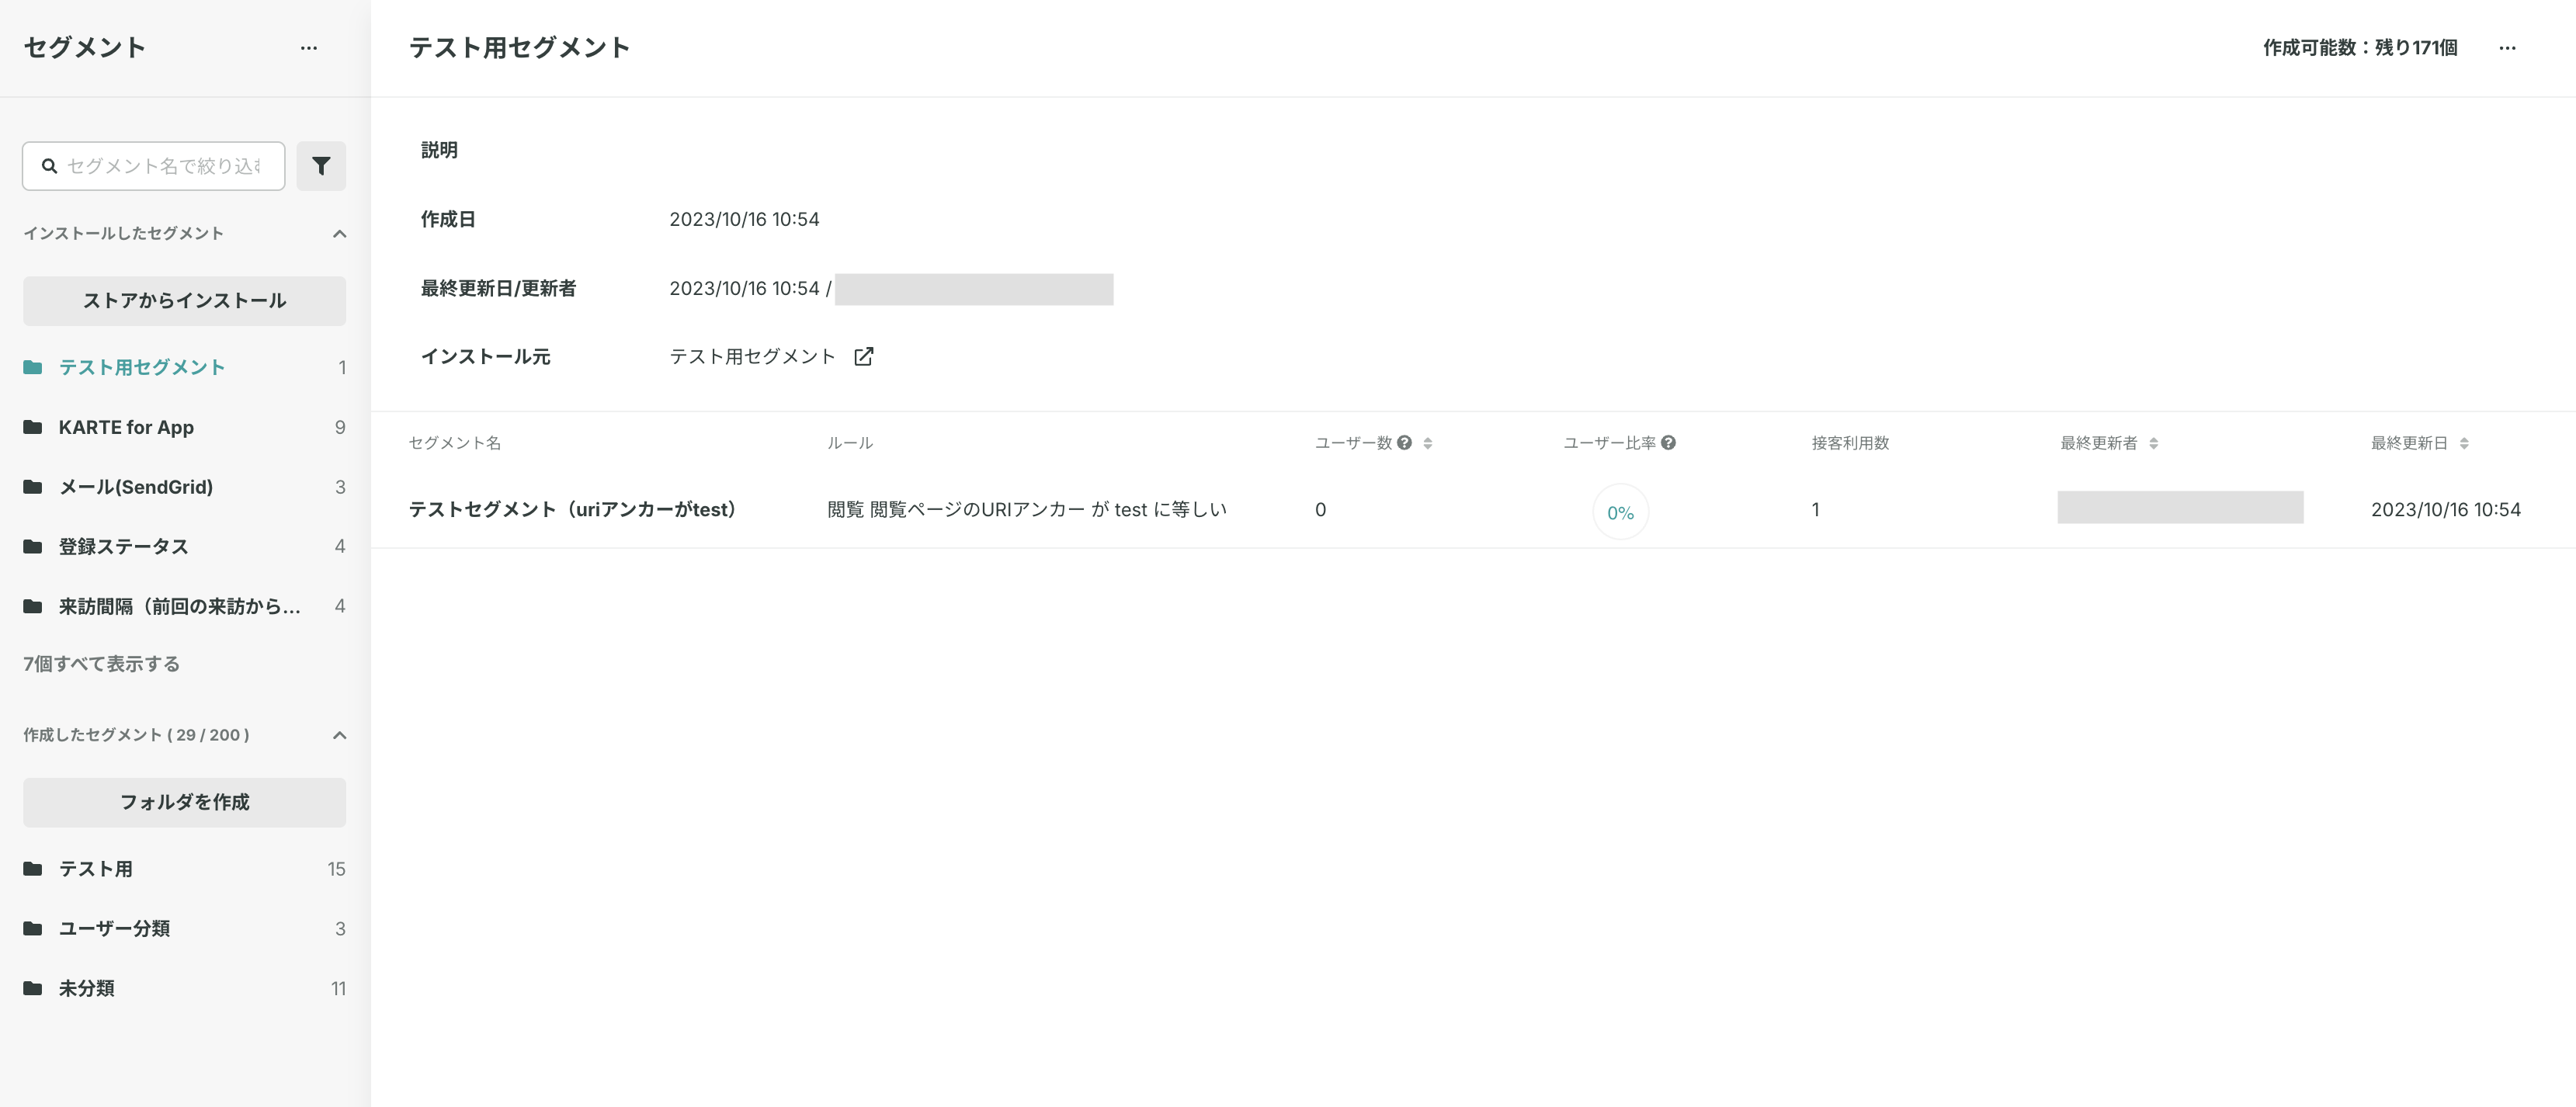This screenshot has width=2576, height=1107.
Task: Click the row's 最終更新日 date cell
Action: [2446, 510]
